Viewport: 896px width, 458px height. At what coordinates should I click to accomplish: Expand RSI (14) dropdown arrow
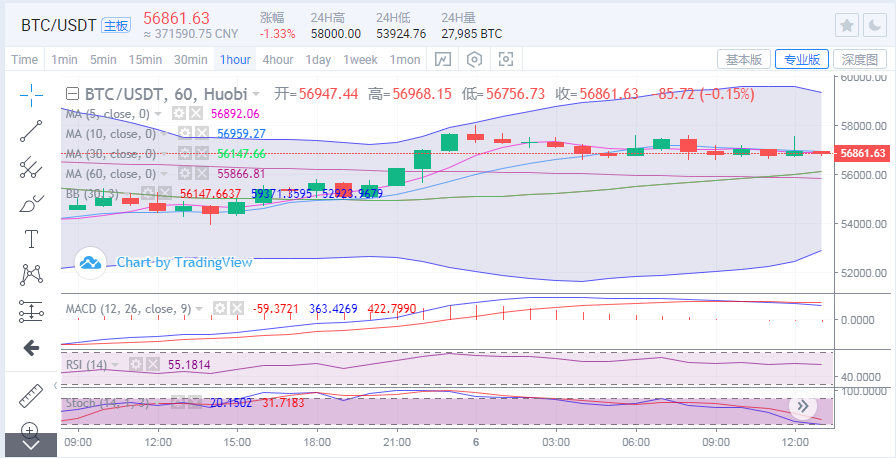point(116,365)
